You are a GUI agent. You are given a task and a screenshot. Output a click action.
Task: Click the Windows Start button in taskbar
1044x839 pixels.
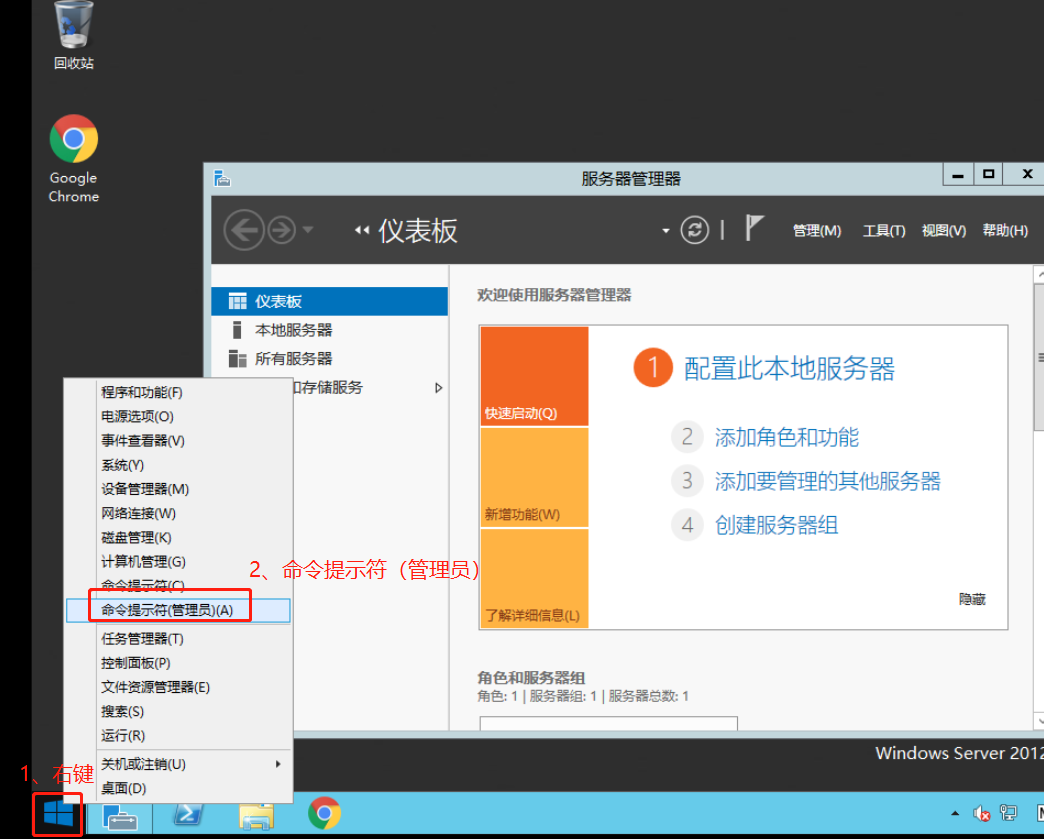pos(58,814)
